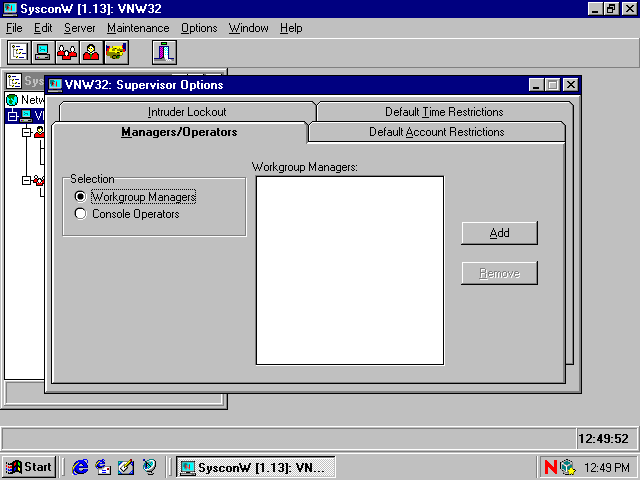Open the File menu
This screenshot has width=640, height=480.
pyautogui.click(x=14, y=28)
